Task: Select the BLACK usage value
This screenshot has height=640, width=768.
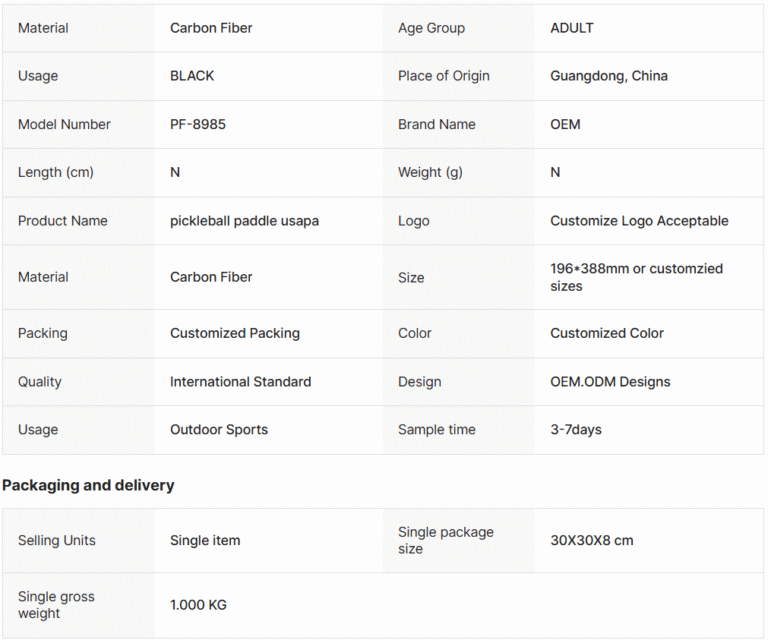Action: tap(192, 76)
